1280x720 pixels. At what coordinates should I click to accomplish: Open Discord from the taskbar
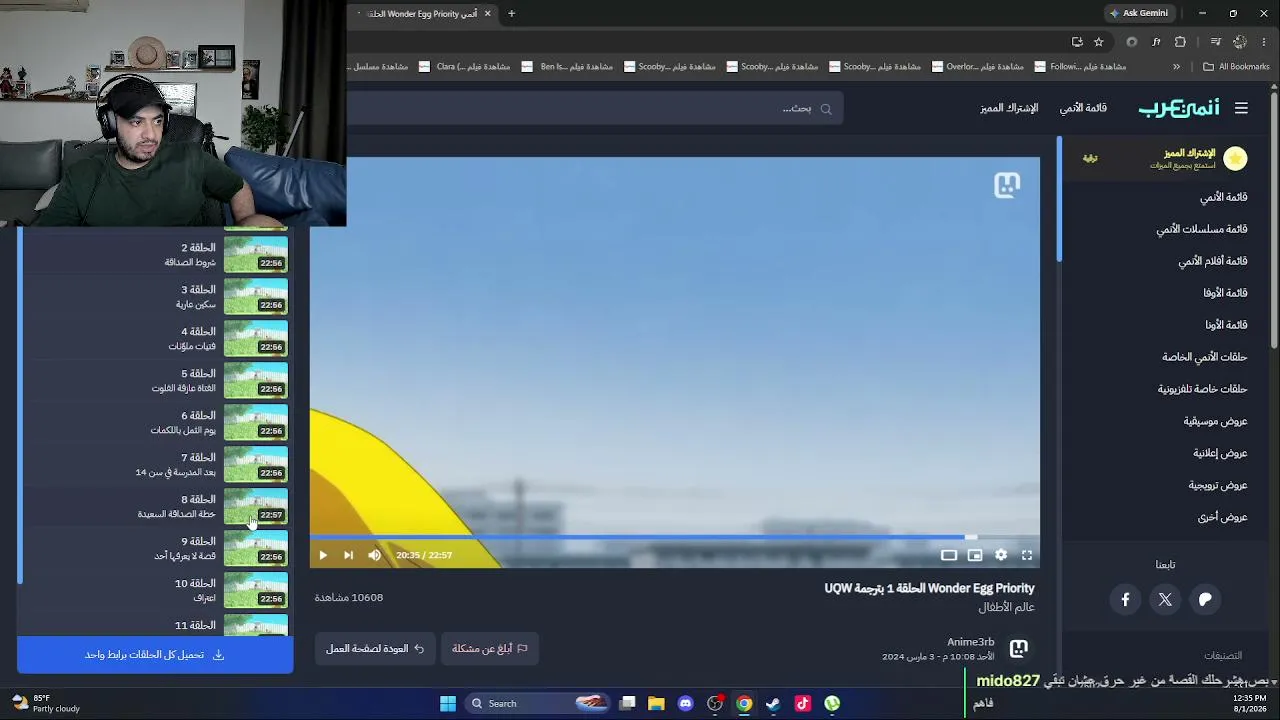click(x=685, y=703)
